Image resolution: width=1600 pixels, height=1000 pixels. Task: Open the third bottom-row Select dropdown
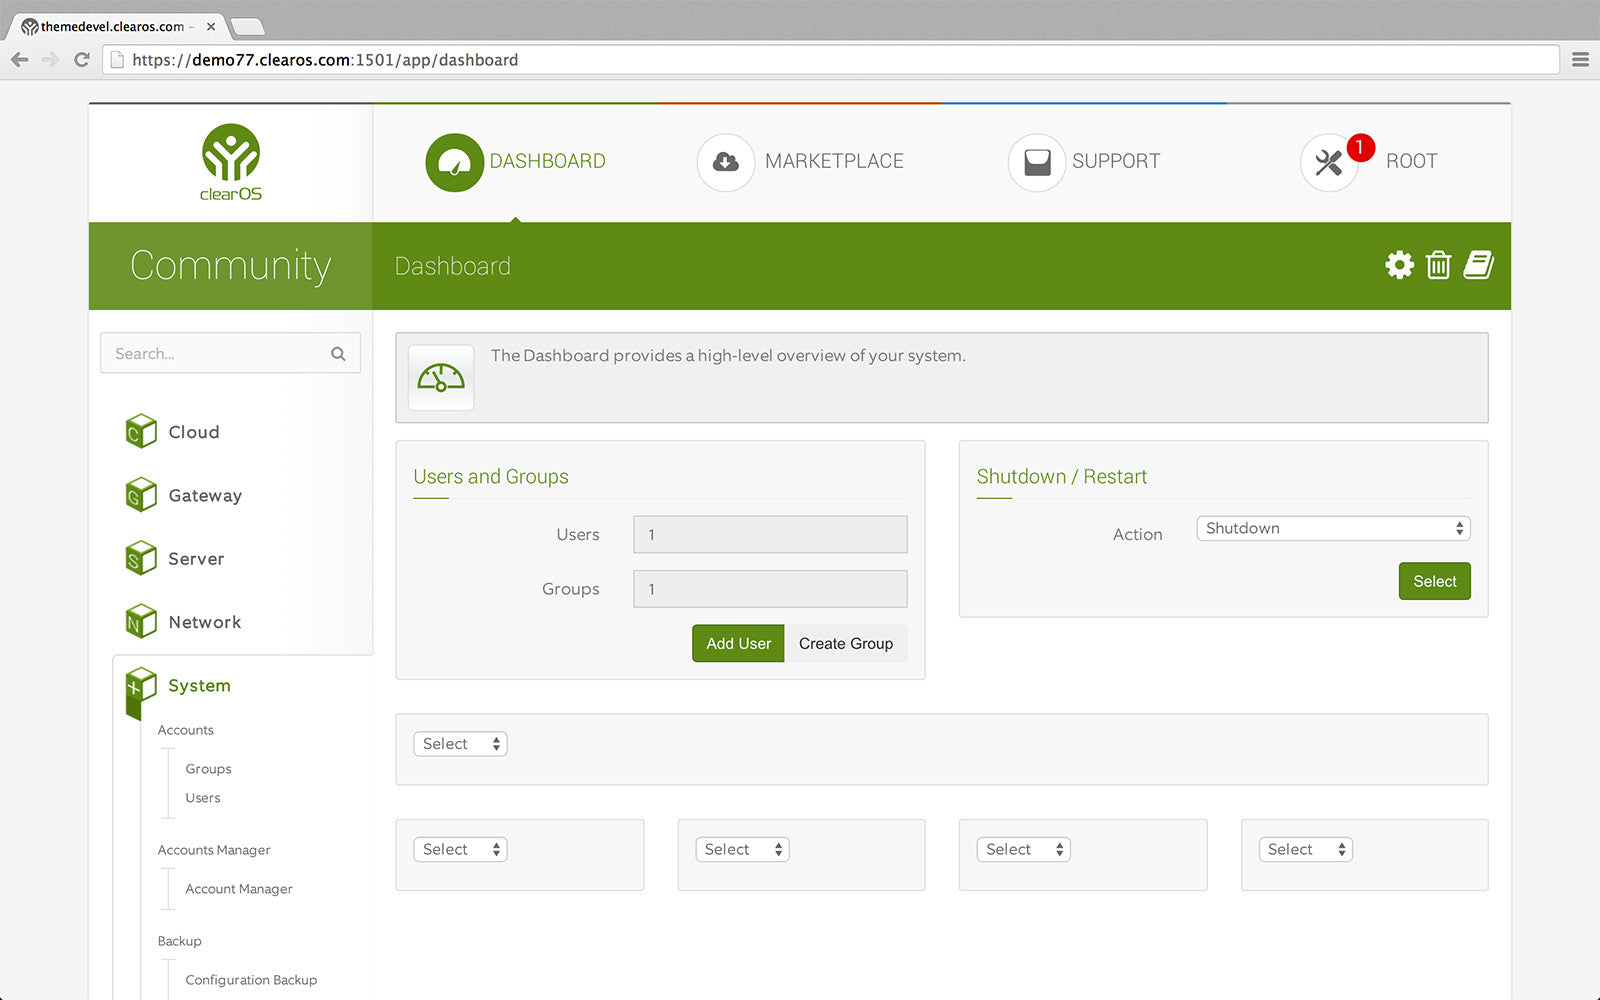[x=1023, y=849]
